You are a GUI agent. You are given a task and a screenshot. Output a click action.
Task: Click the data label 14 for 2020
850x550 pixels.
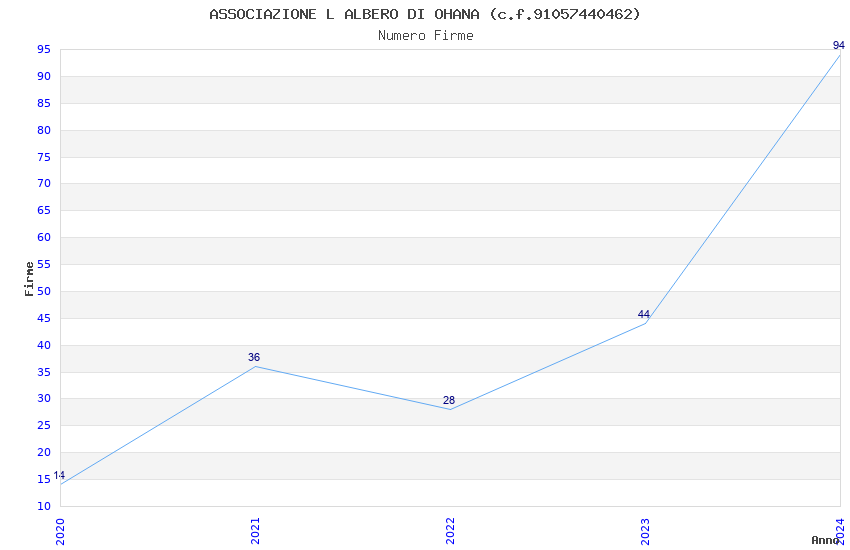click(59, 475)
